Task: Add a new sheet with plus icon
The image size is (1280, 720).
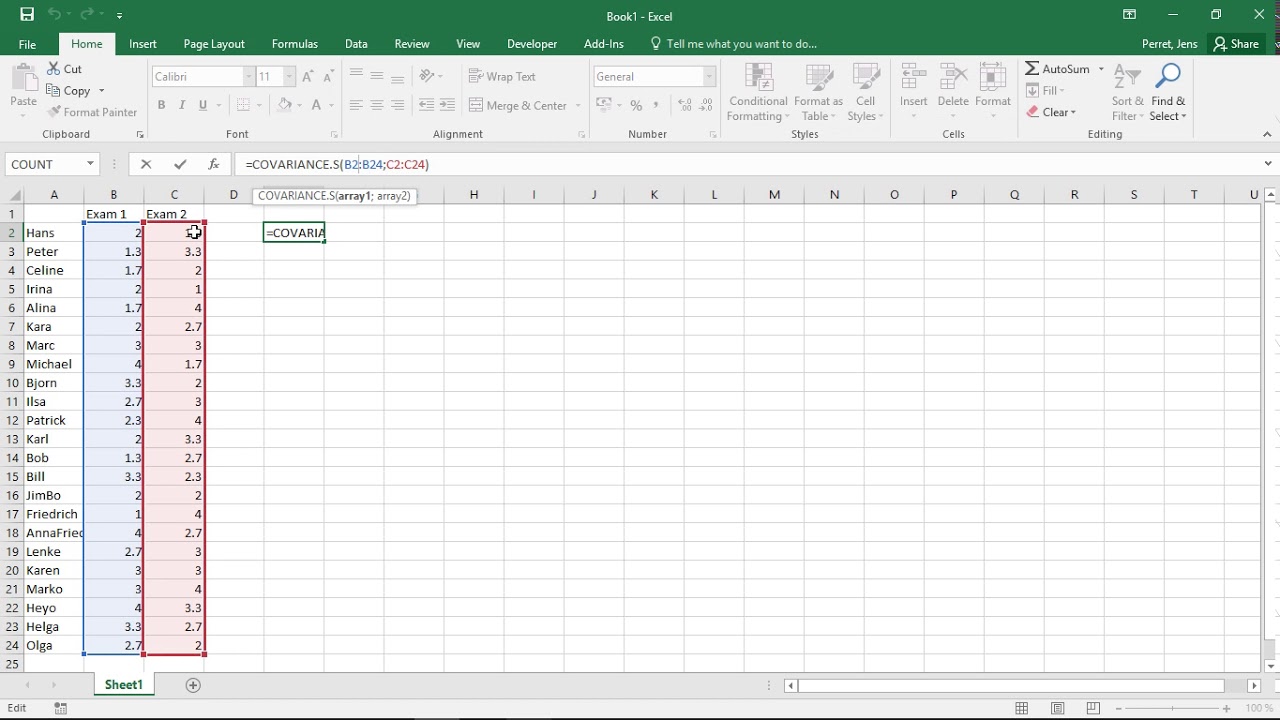Action: (x=193, y=685)
